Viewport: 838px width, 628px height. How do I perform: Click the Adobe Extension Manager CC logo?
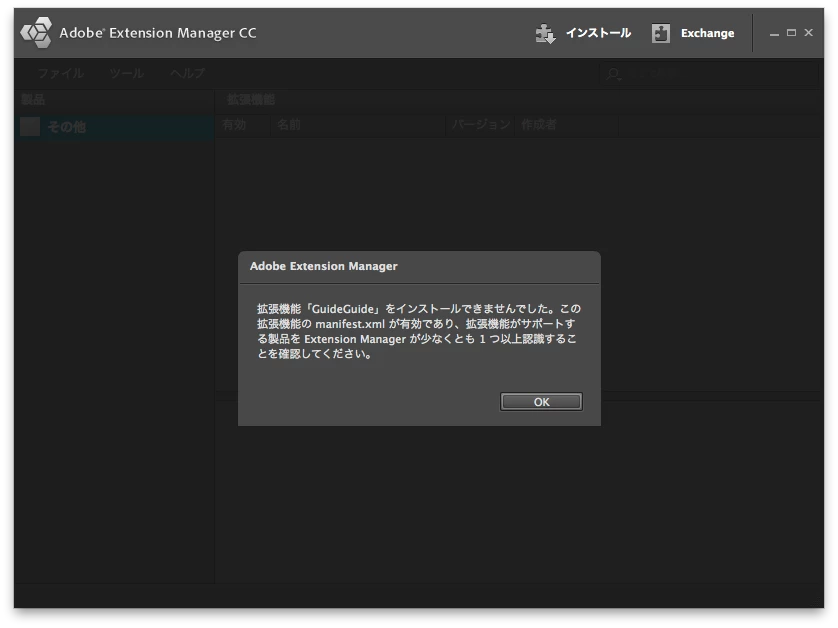click(36, 33)
